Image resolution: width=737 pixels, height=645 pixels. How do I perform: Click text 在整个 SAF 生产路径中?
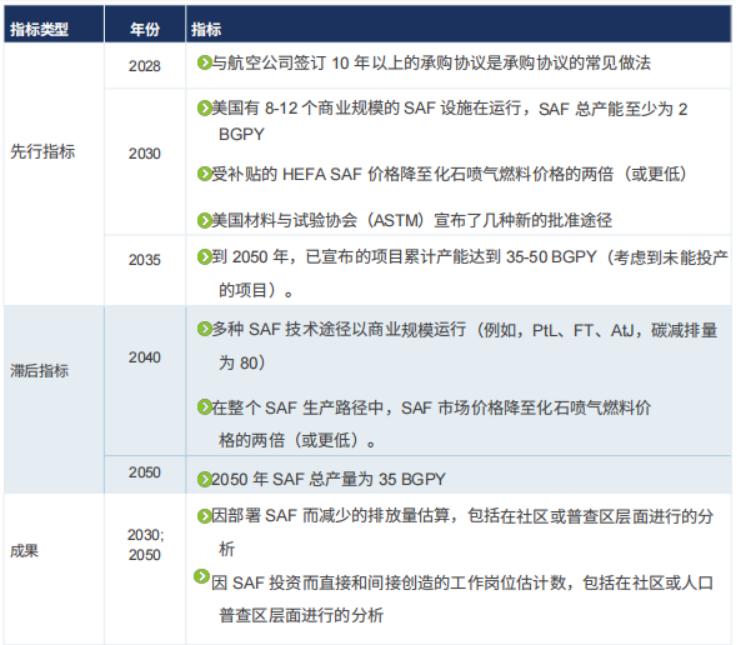[298, 408]
